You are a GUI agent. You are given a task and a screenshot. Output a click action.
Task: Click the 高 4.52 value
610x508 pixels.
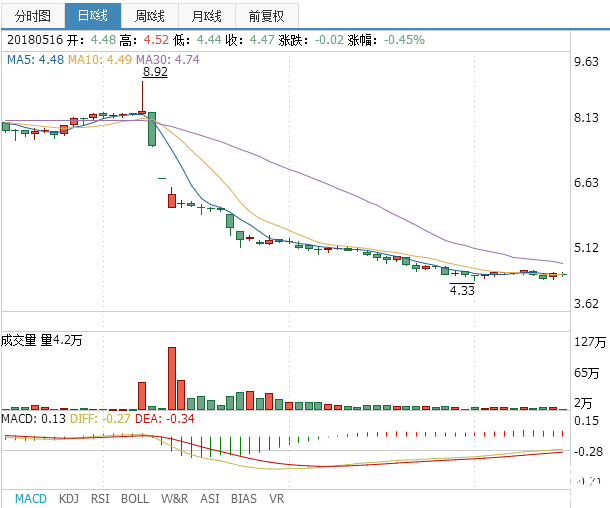[x=156, y=40]
